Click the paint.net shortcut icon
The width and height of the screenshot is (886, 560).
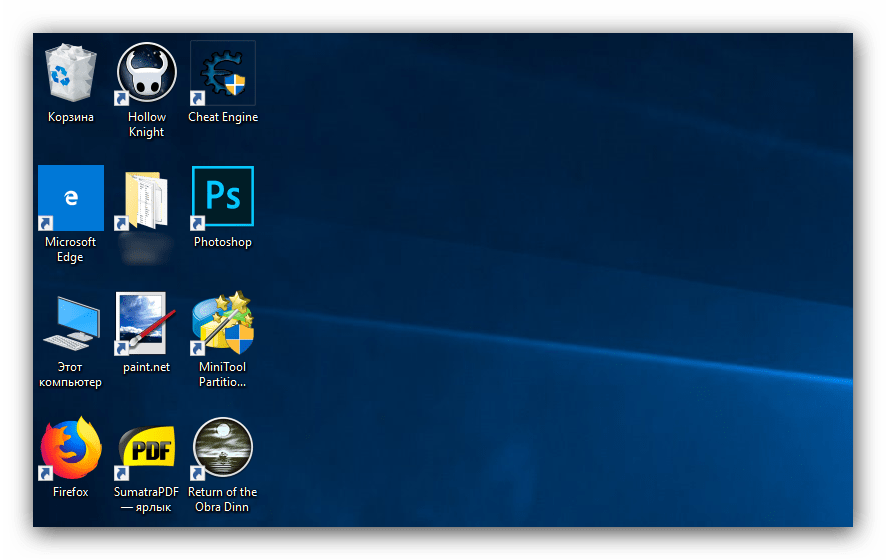coord(147,323)
